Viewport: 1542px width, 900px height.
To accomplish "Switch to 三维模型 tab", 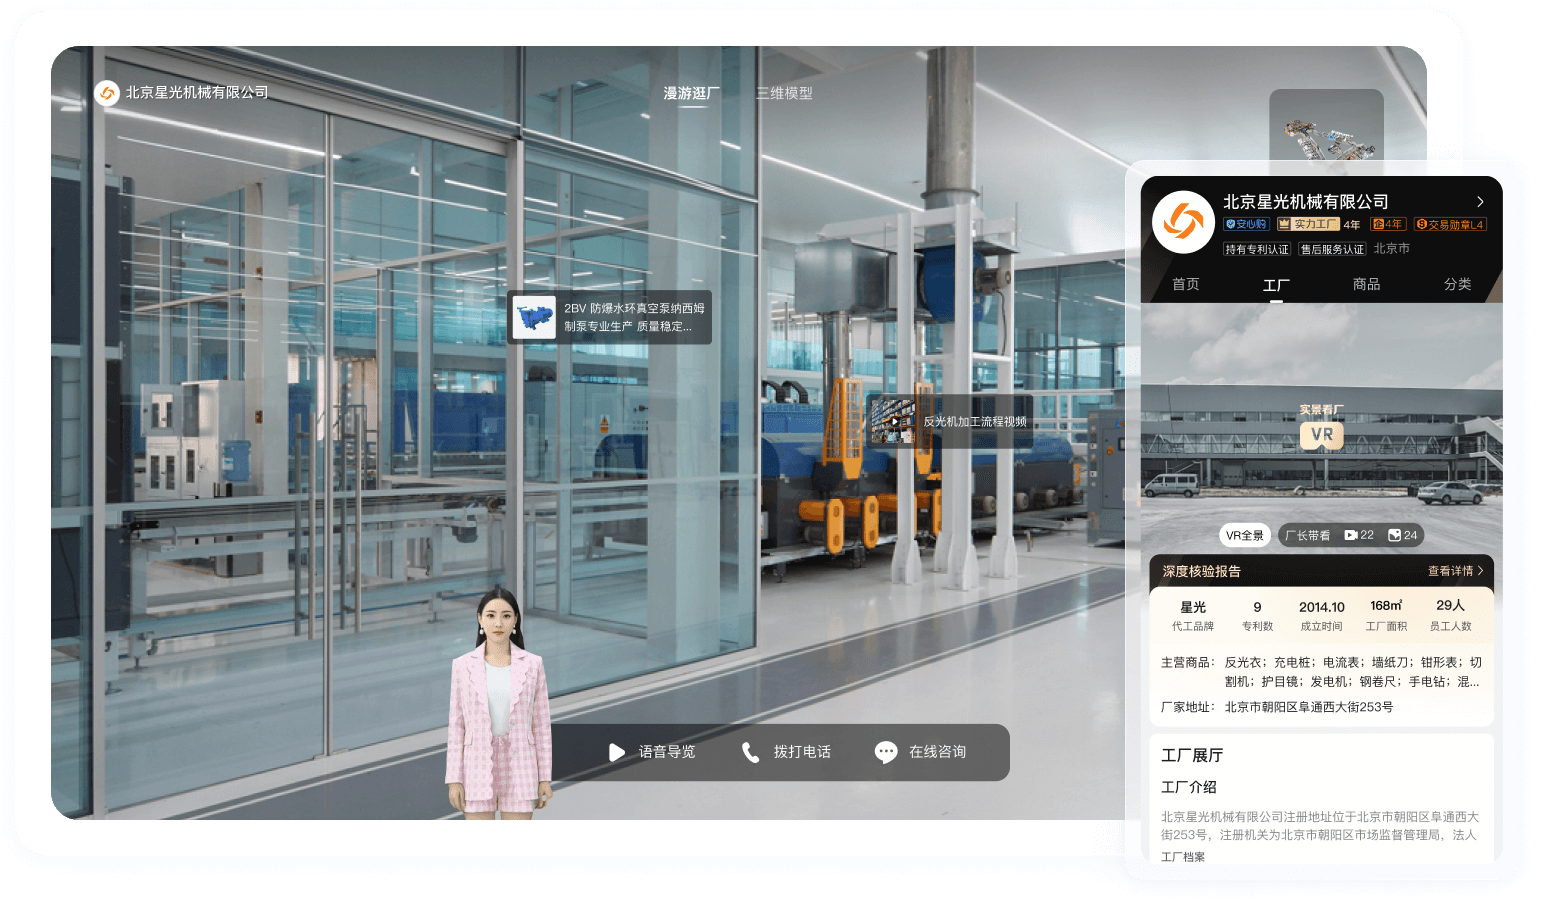I will (784, 93).
